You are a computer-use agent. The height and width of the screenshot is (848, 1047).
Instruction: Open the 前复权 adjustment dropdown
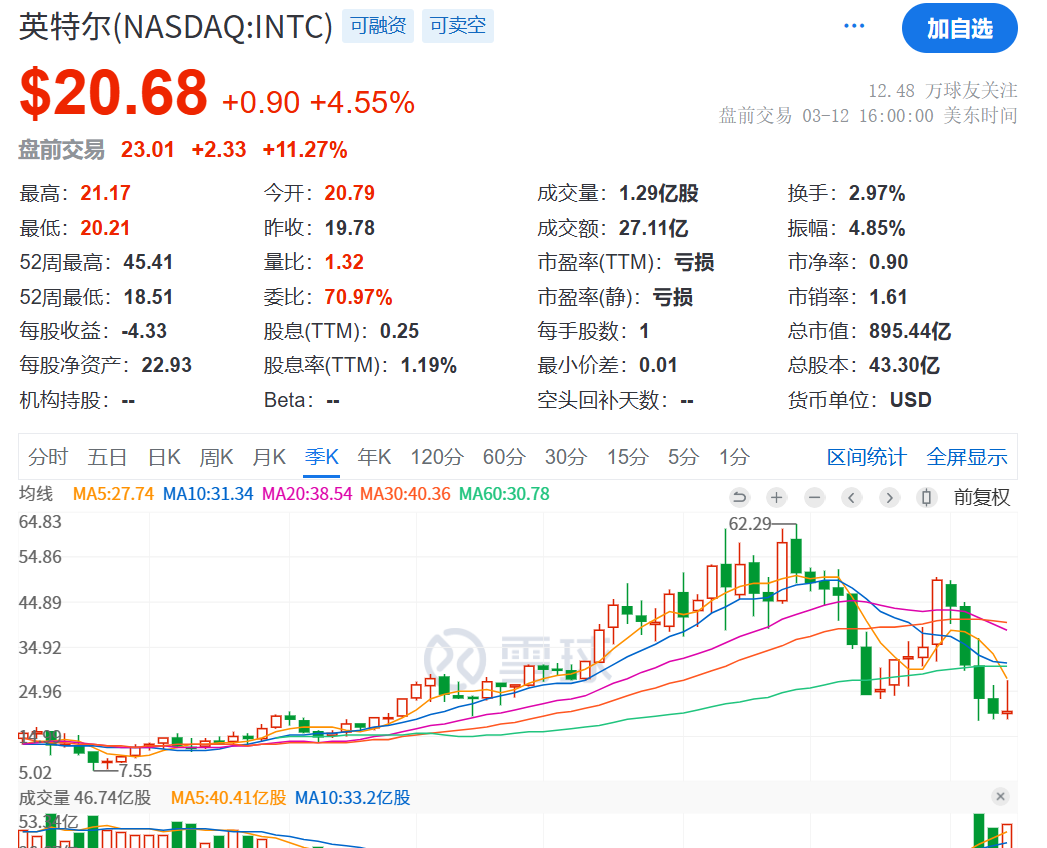(981, 497)
